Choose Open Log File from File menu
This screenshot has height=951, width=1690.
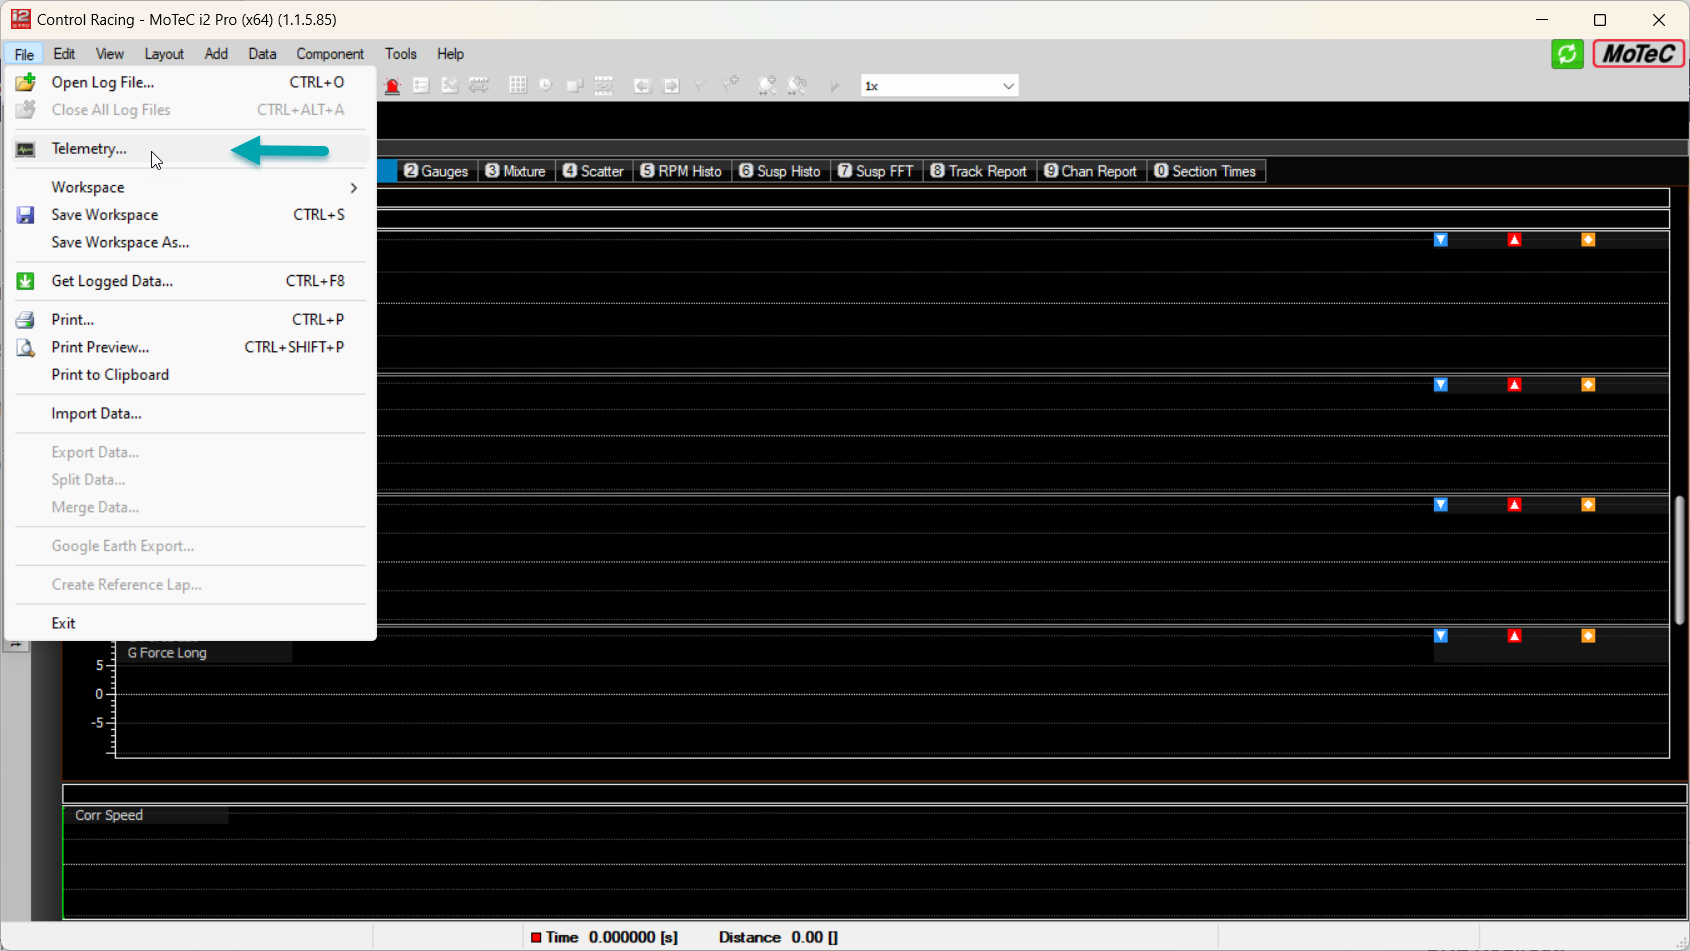[190, 82]
